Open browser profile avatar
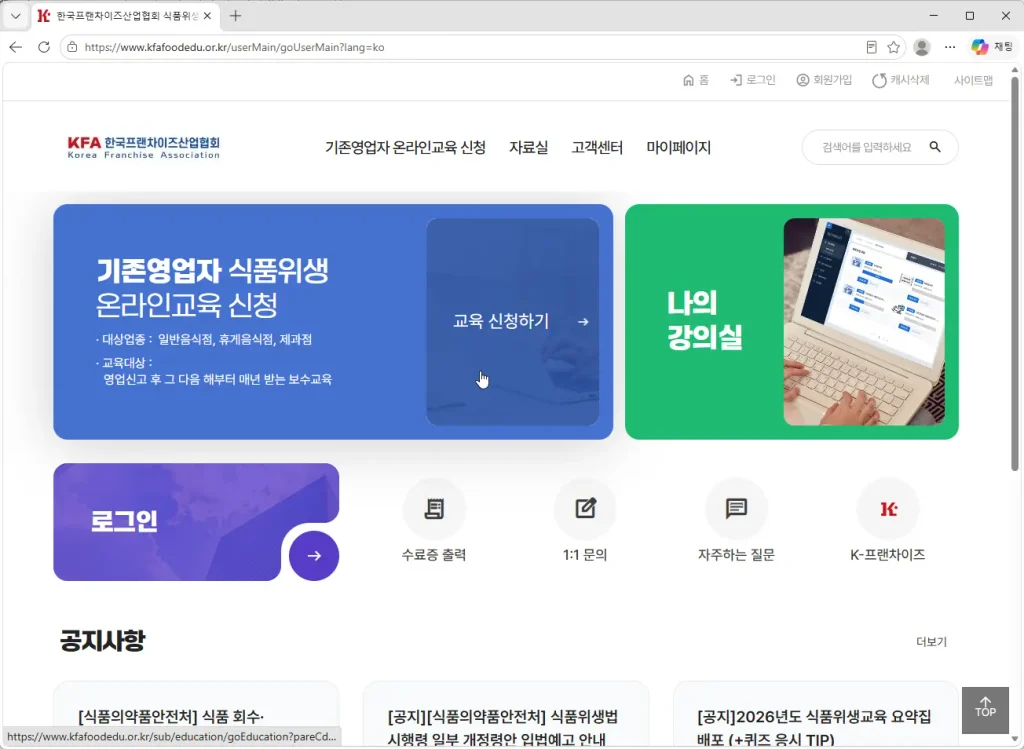The height and width of the screenshot is (749, 1024). tap(921, 47)
